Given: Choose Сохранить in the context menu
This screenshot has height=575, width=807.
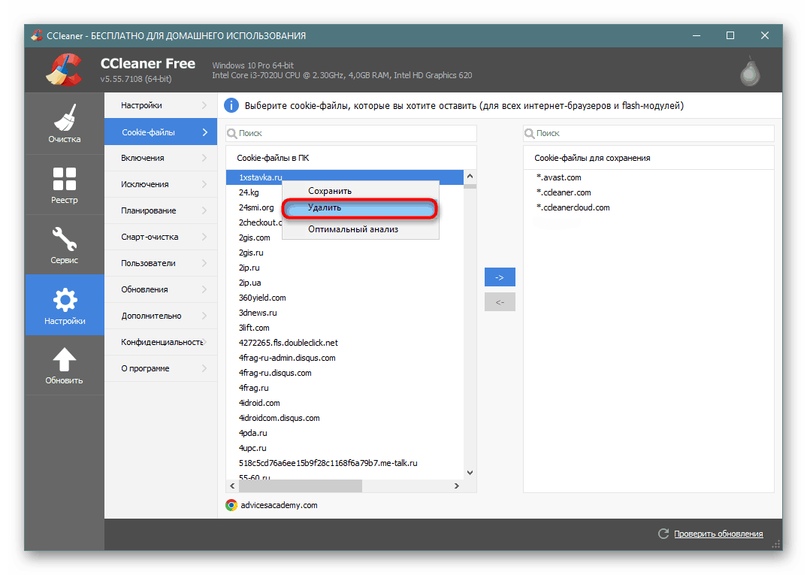Looking at the screenshot, I should [360, 190].
